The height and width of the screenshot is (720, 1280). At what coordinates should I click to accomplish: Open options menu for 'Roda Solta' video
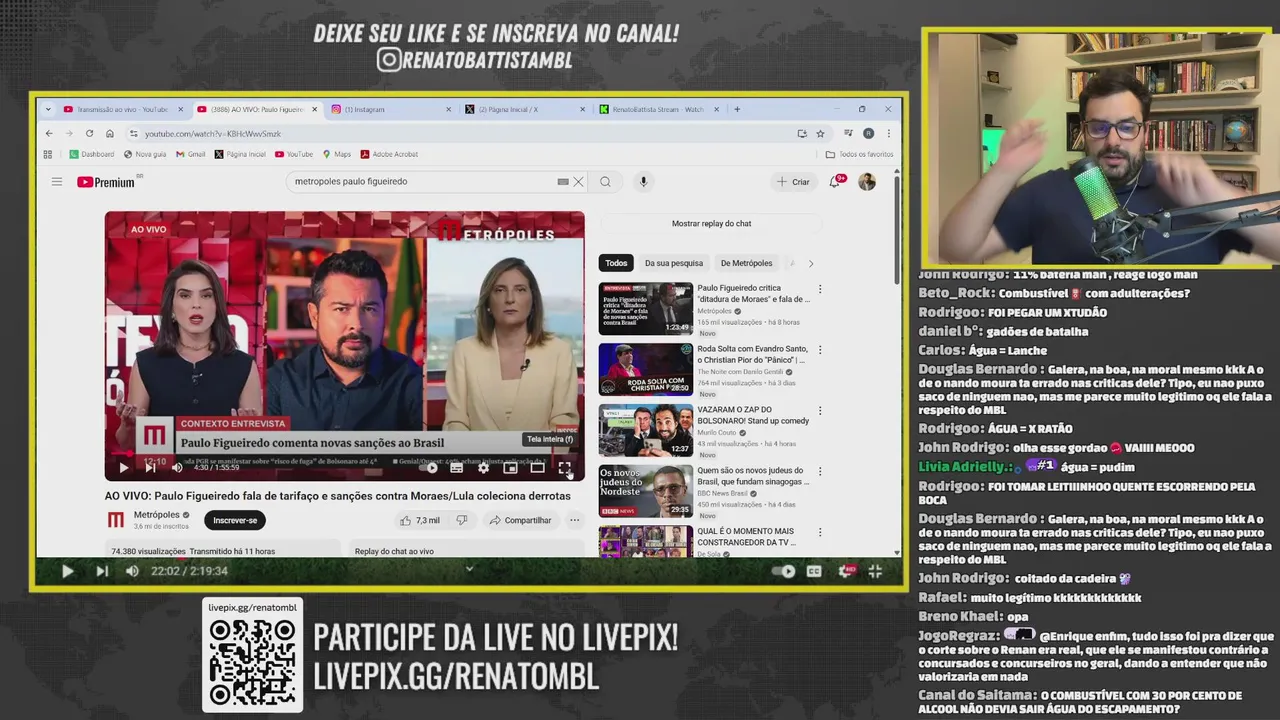tap(820, 350)
